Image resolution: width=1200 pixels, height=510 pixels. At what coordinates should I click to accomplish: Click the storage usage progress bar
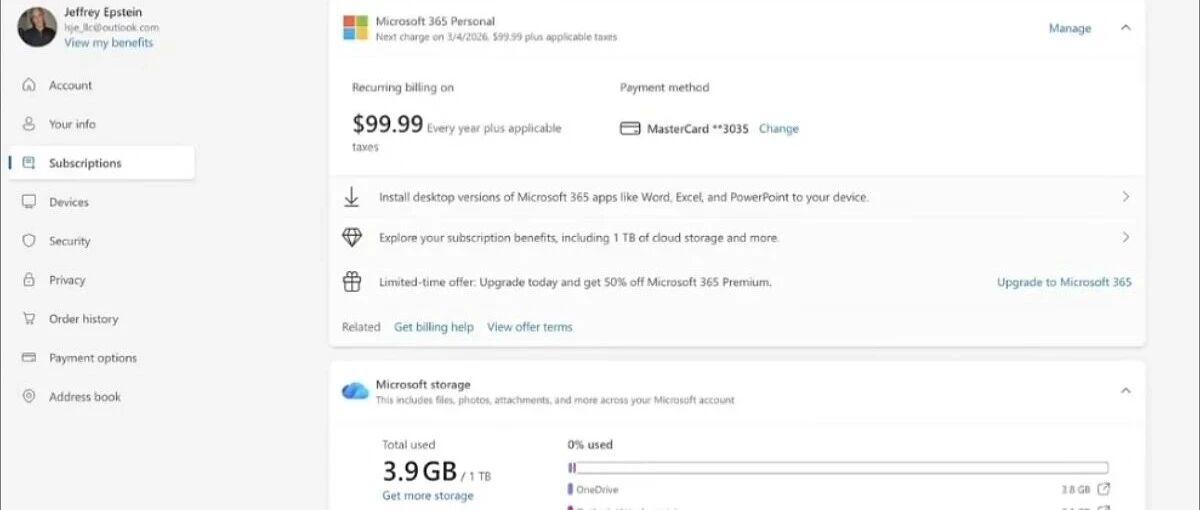(838, 467)
